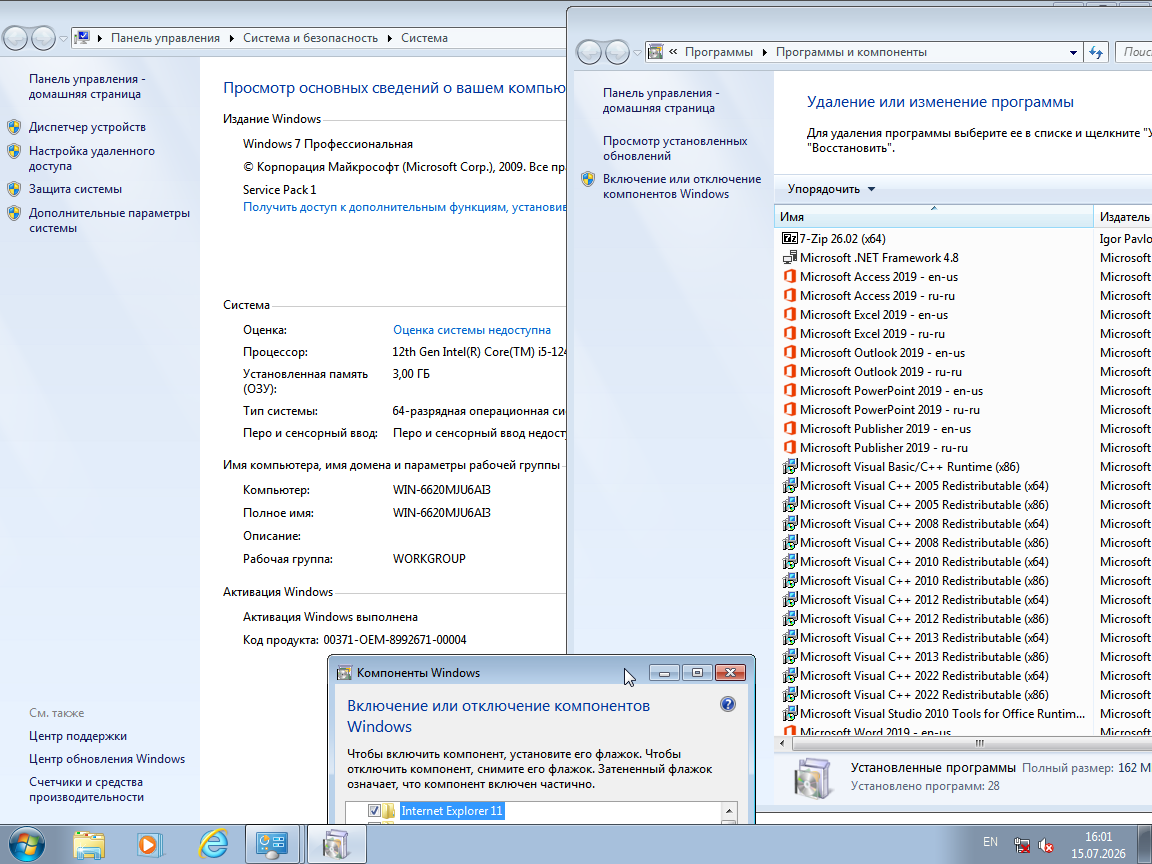The height and width of the screenshot is (864, 1152).
Task: Click shield icon next to Защита системы
Action: coord(14,189)
